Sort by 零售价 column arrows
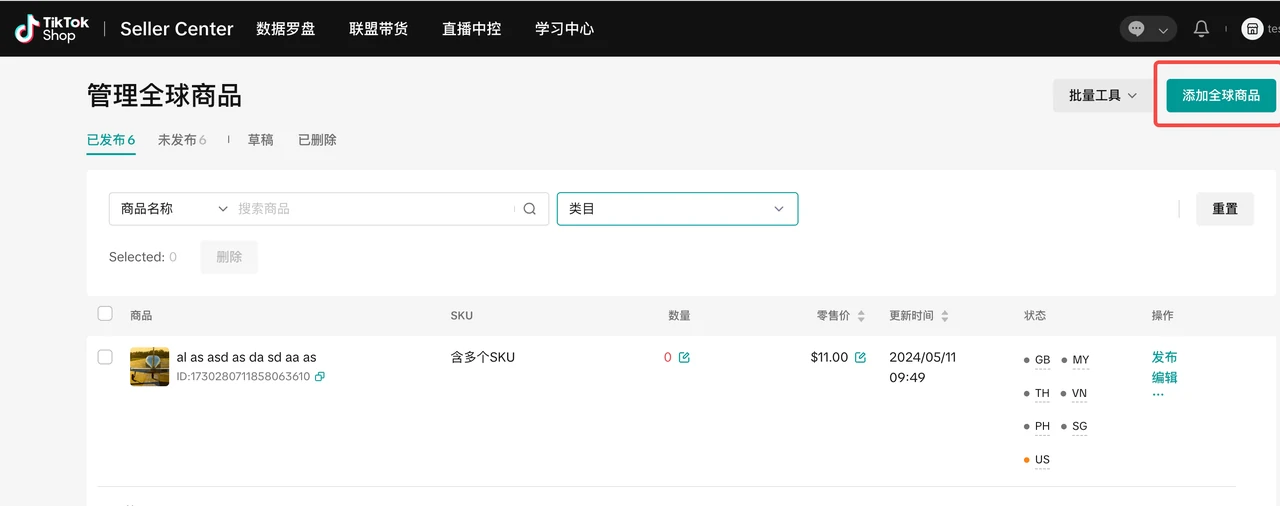The height and width of the screenshot is (506, 1280). pos(861,316)
